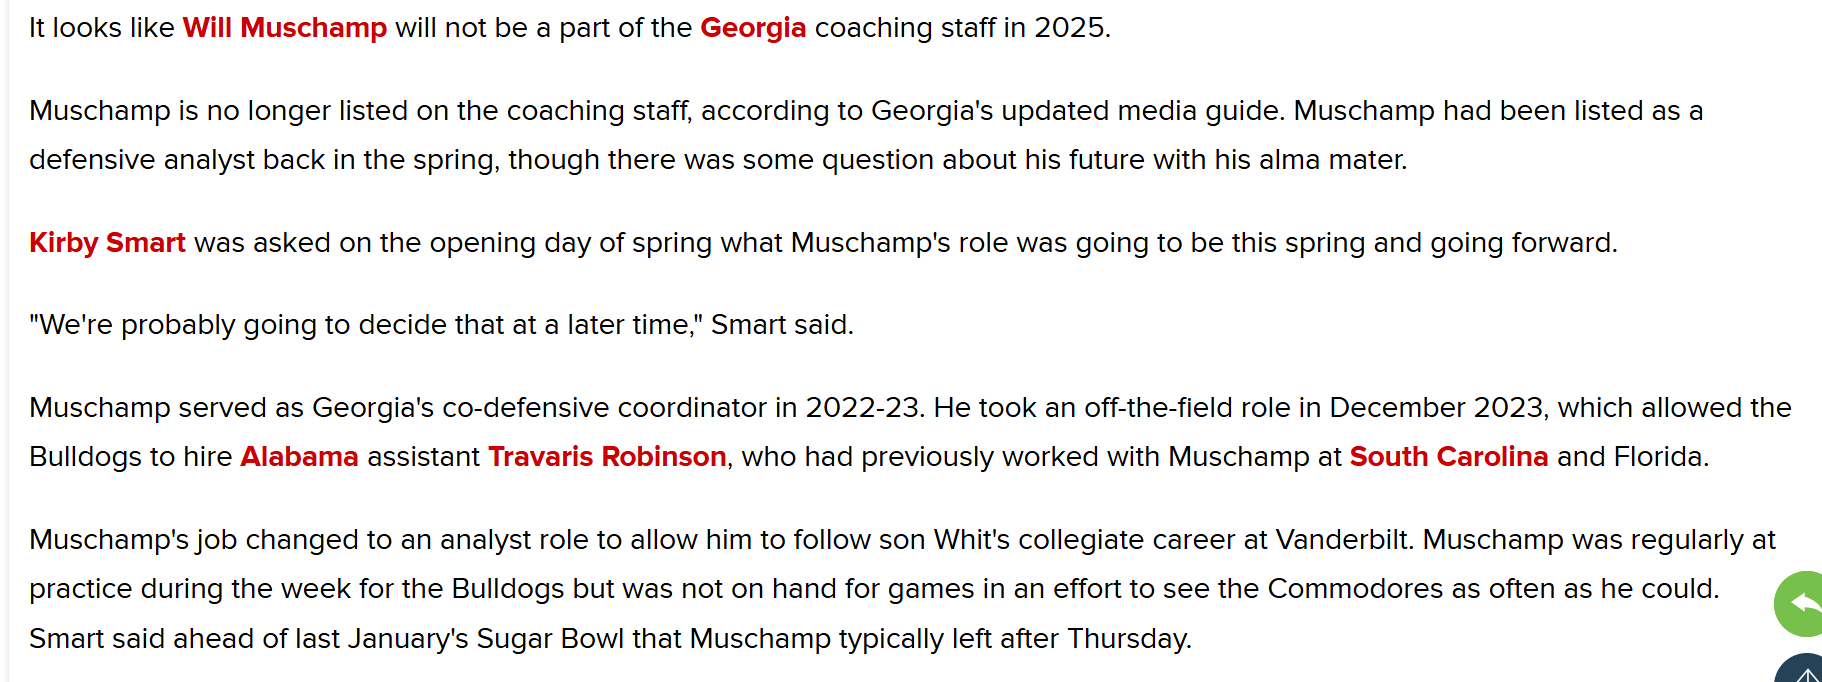Image resolution: width=1822 pixels, height=682 pixels.
Task: Click the Smart quote paragraph about later time
Action: [x=441, y=325]
